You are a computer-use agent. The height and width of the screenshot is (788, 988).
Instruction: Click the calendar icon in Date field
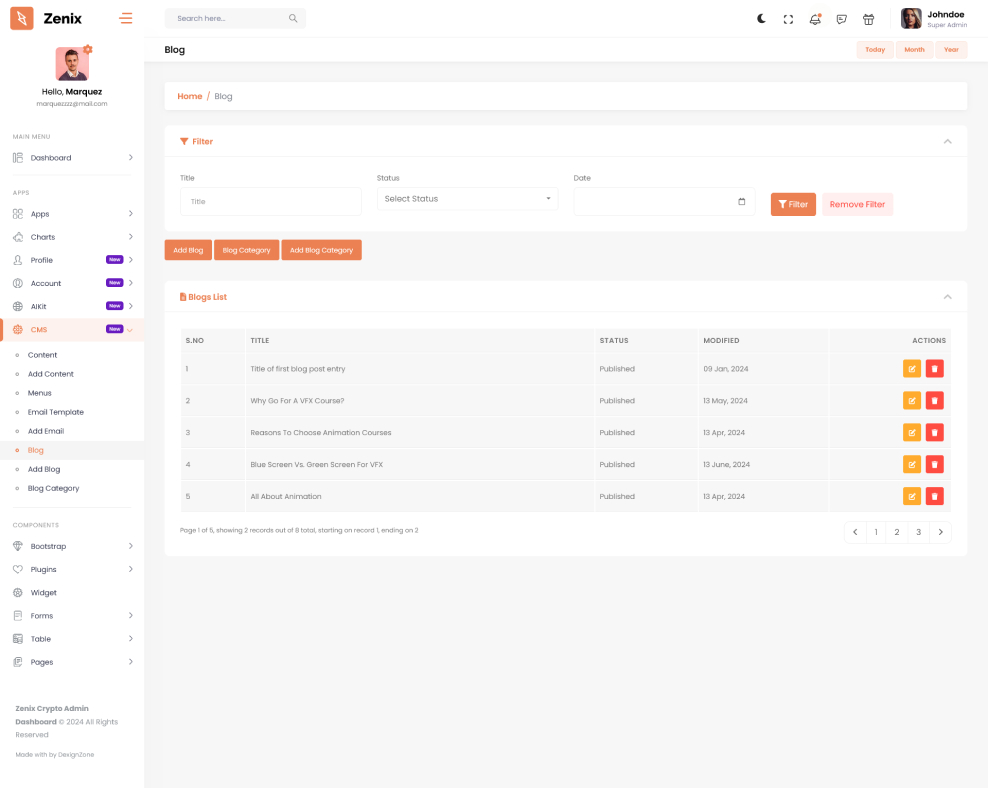coord(741,202)
